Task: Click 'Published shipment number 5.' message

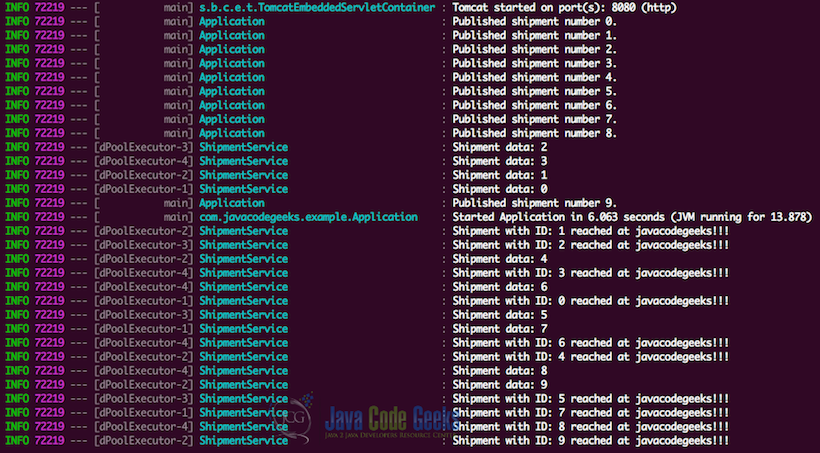Action: point(534,92)
